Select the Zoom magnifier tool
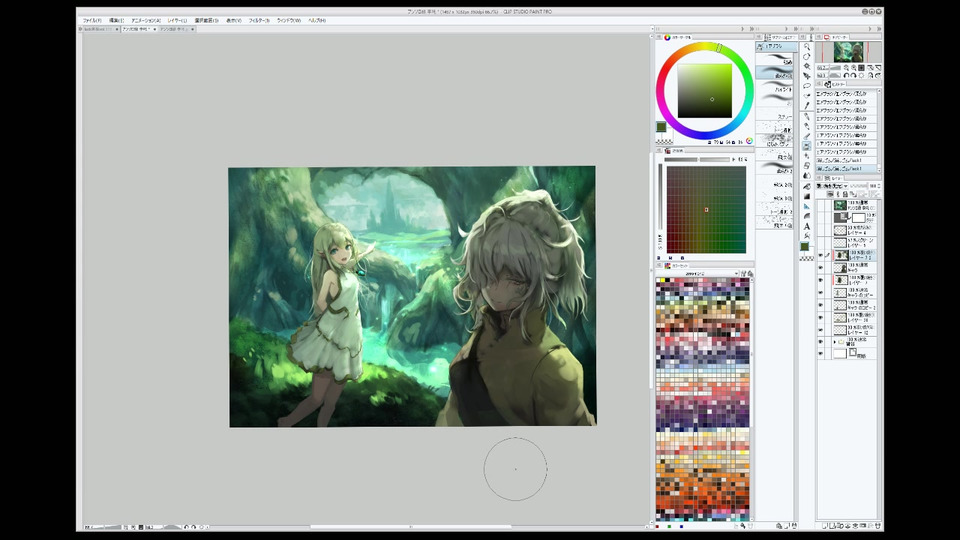 pyautogui.click(x=806, y=47)
